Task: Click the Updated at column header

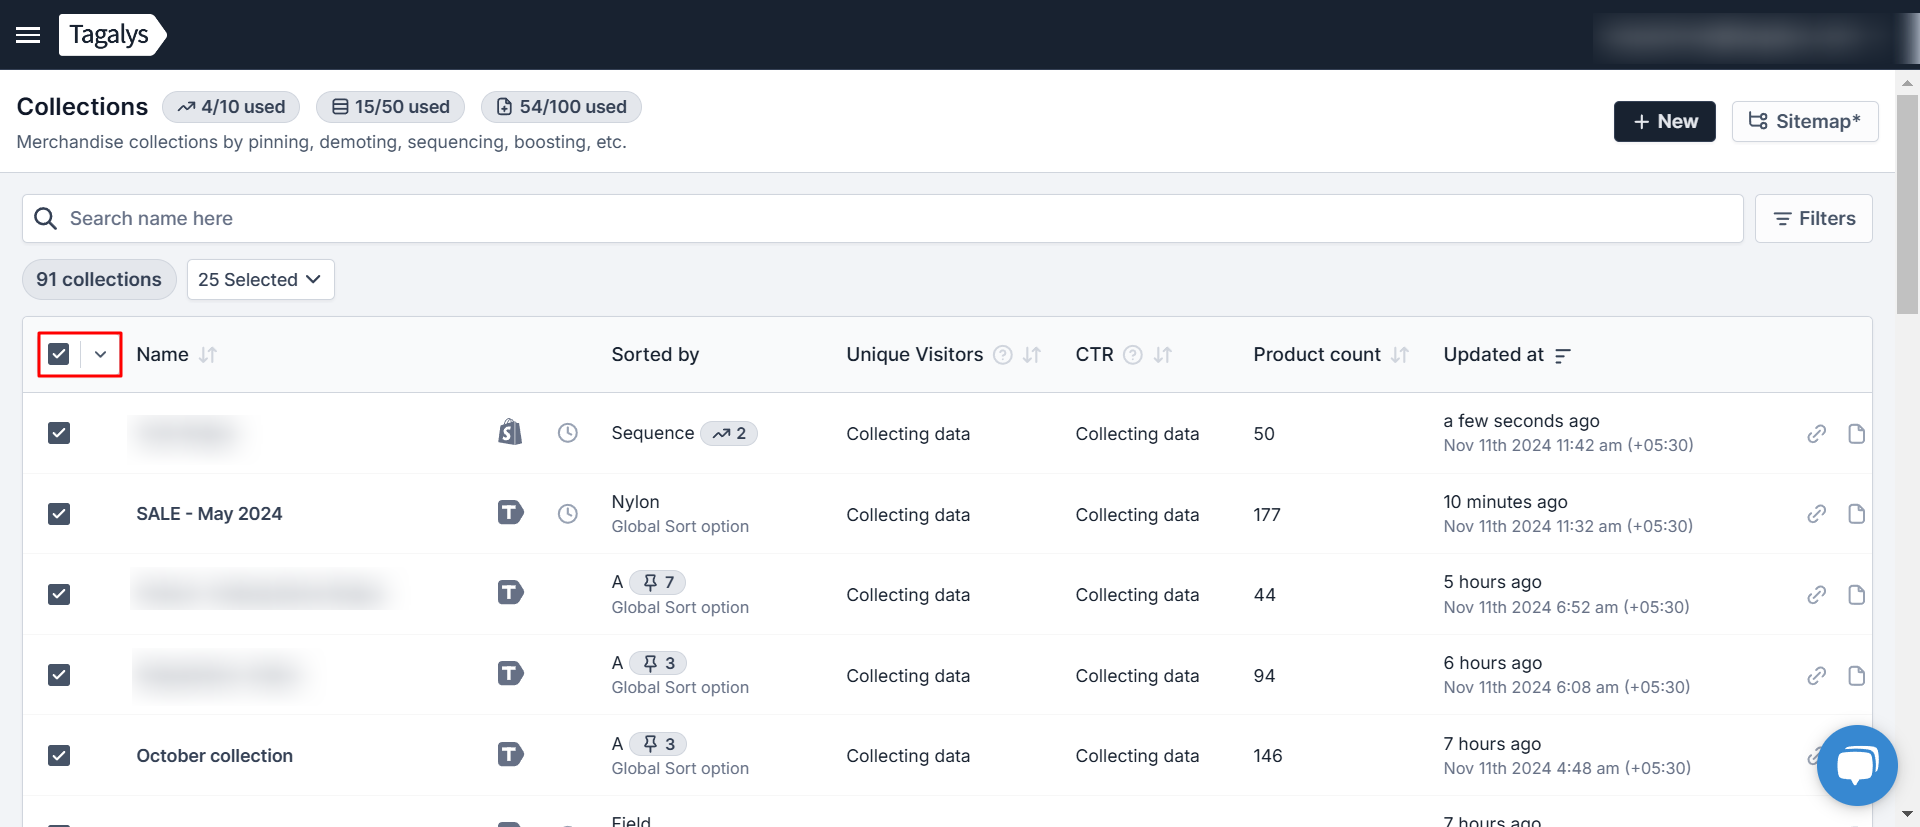Action: [x=1493, y=355]
